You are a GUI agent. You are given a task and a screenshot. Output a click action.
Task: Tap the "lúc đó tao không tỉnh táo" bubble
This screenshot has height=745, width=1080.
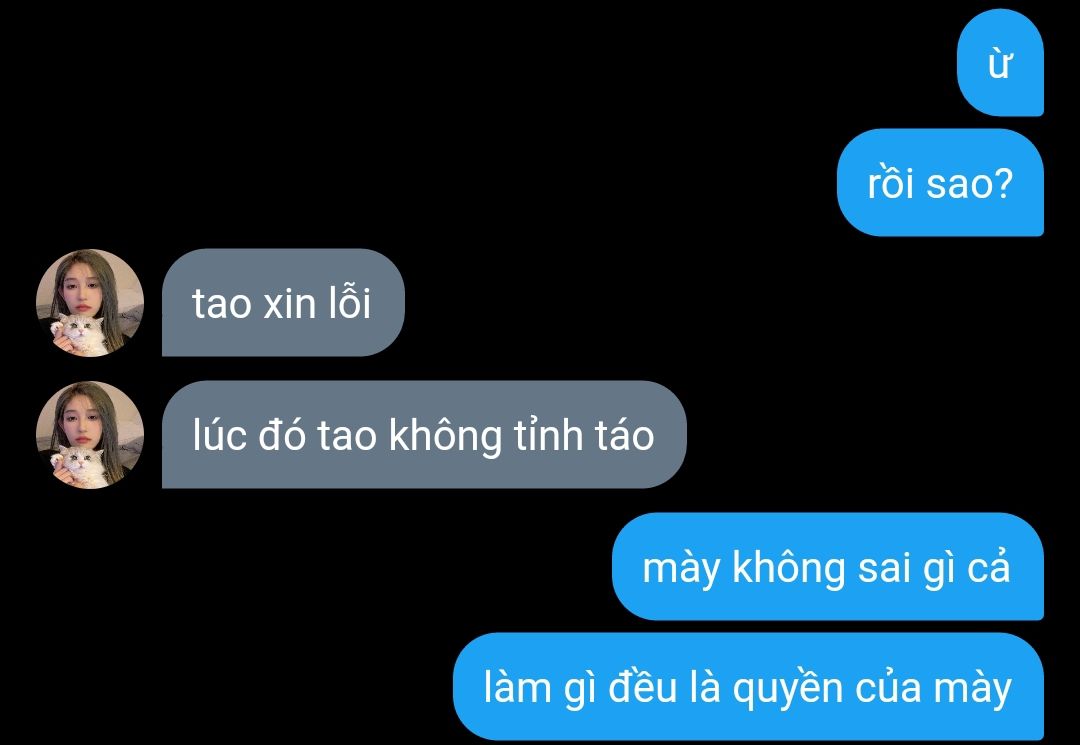[x=424, y=435]
